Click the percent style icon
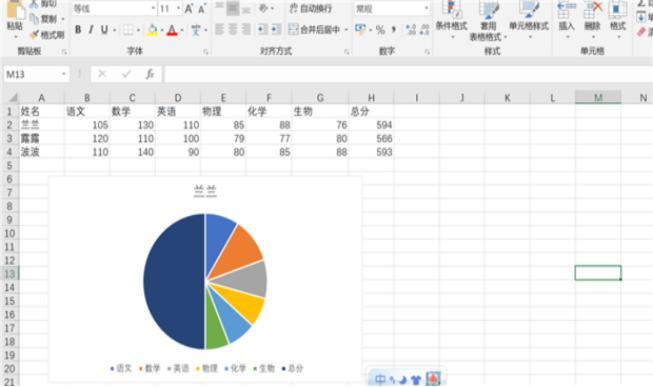The image size is (653, 387). click(380, 30)
